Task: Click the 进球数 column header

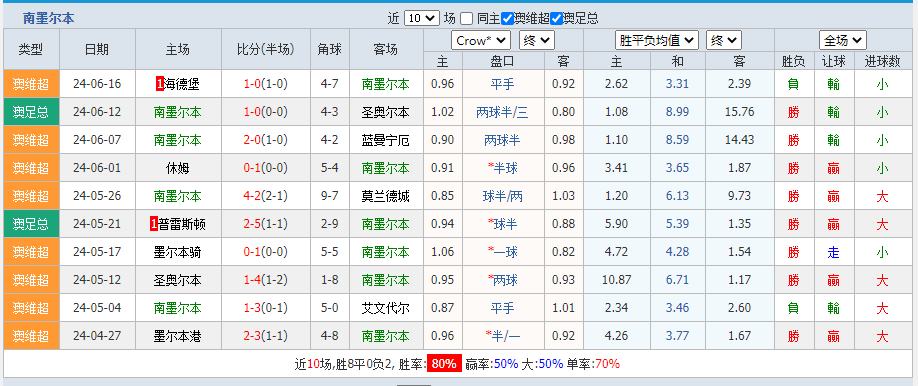Action: [x=882, y=61]
